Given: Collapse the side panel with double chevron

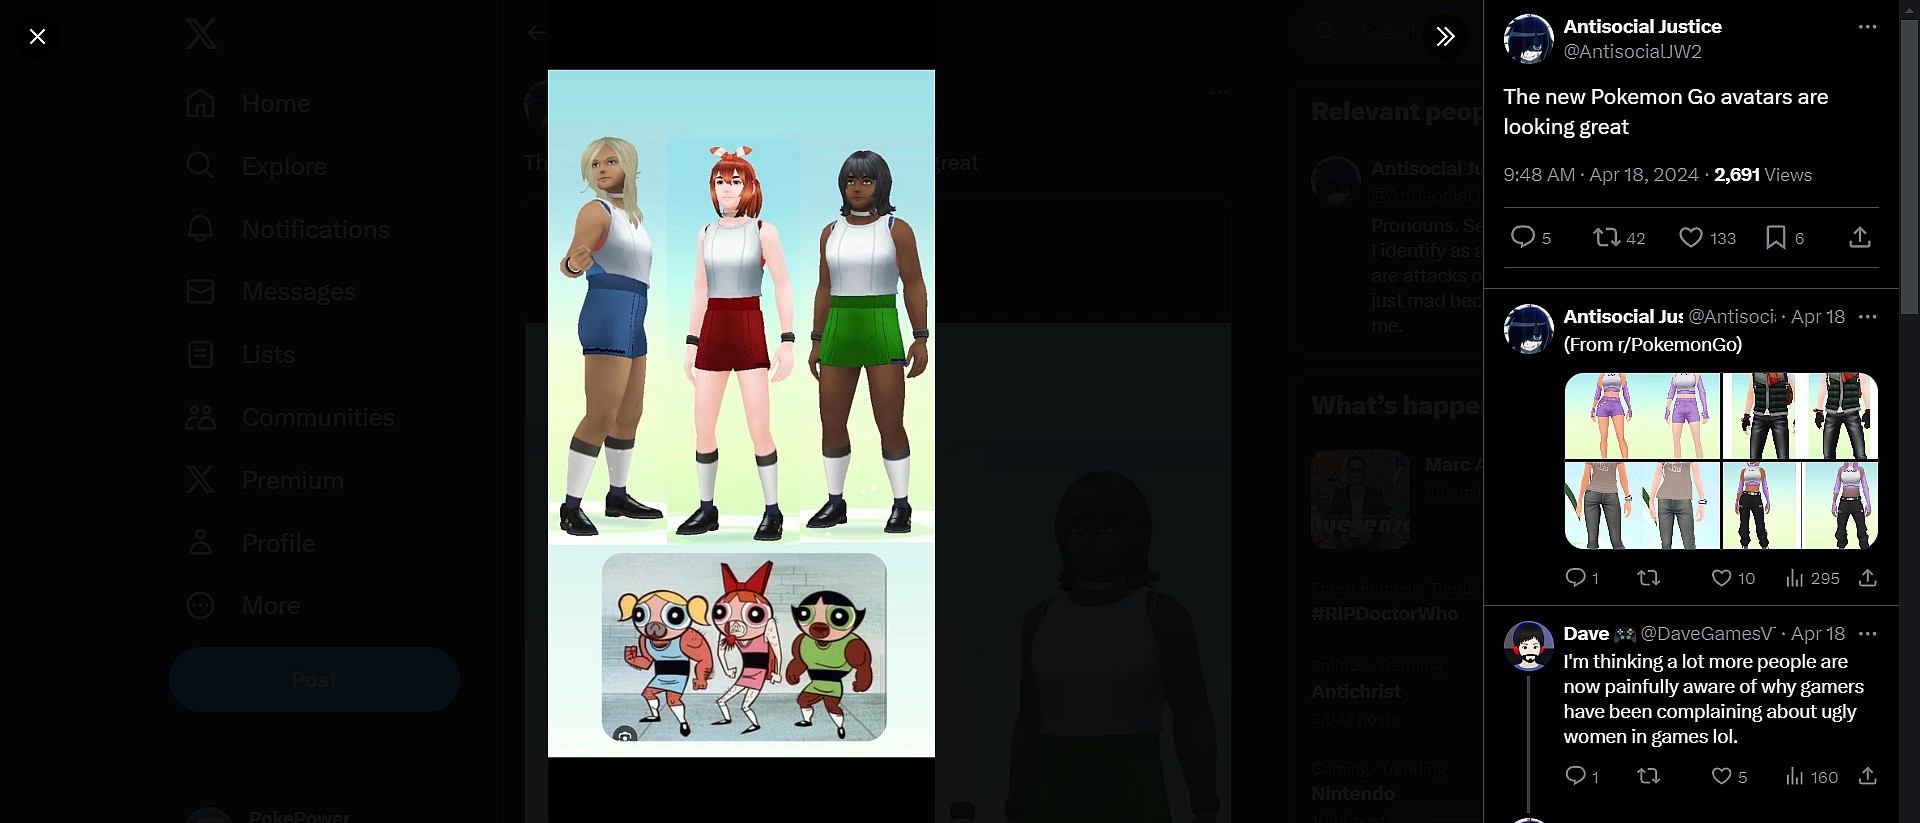Looking at the screenshot, I should point(1445,37).
